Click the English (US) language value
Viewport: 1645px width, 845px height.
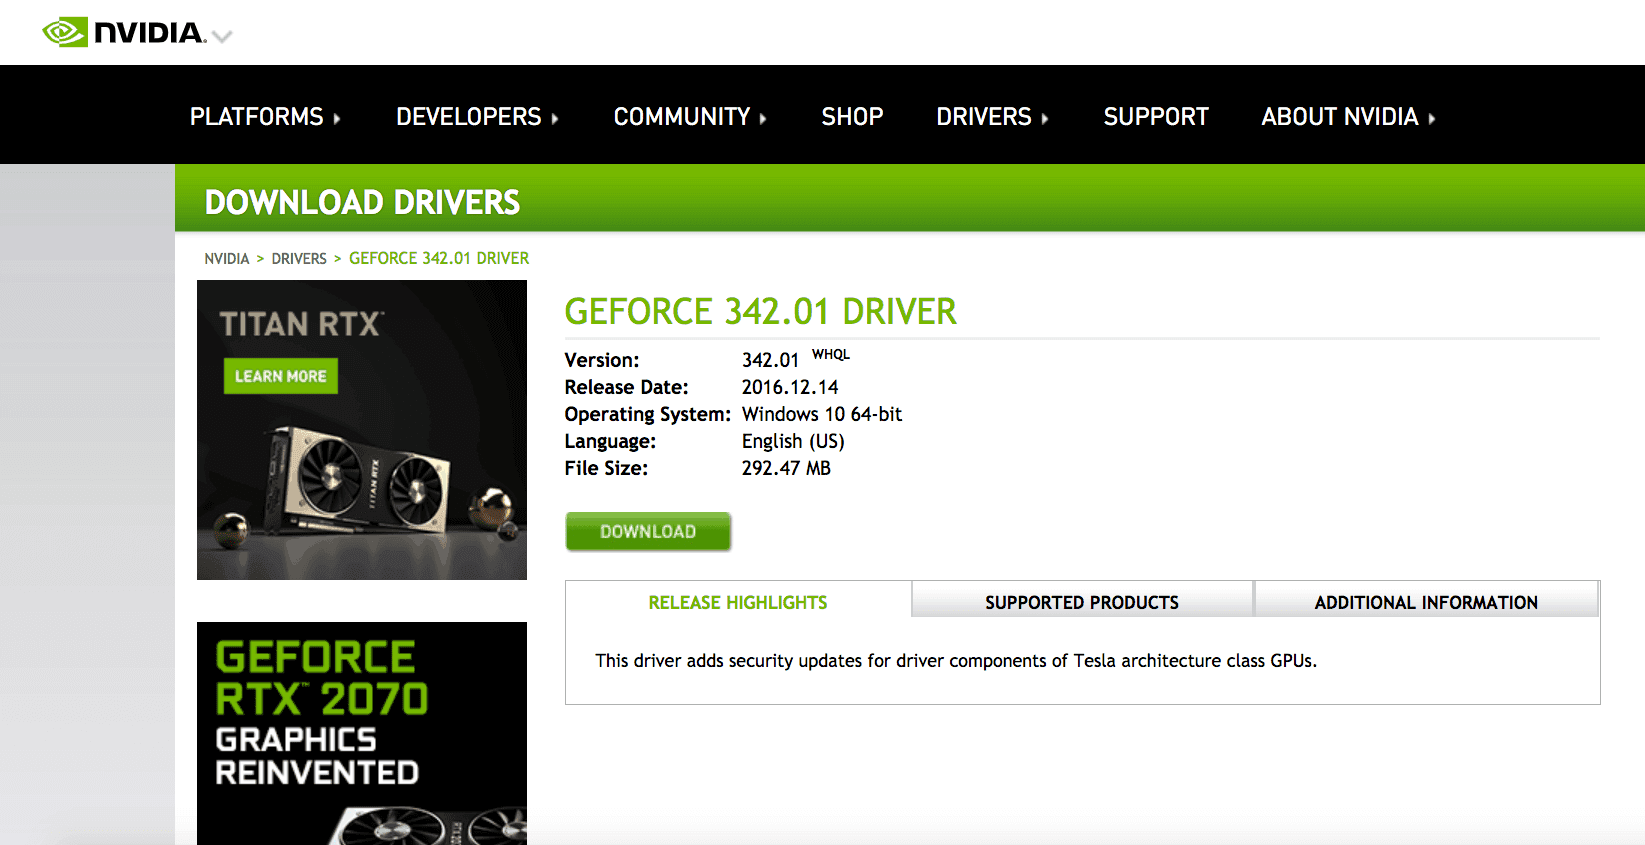(x=793, y=441)
